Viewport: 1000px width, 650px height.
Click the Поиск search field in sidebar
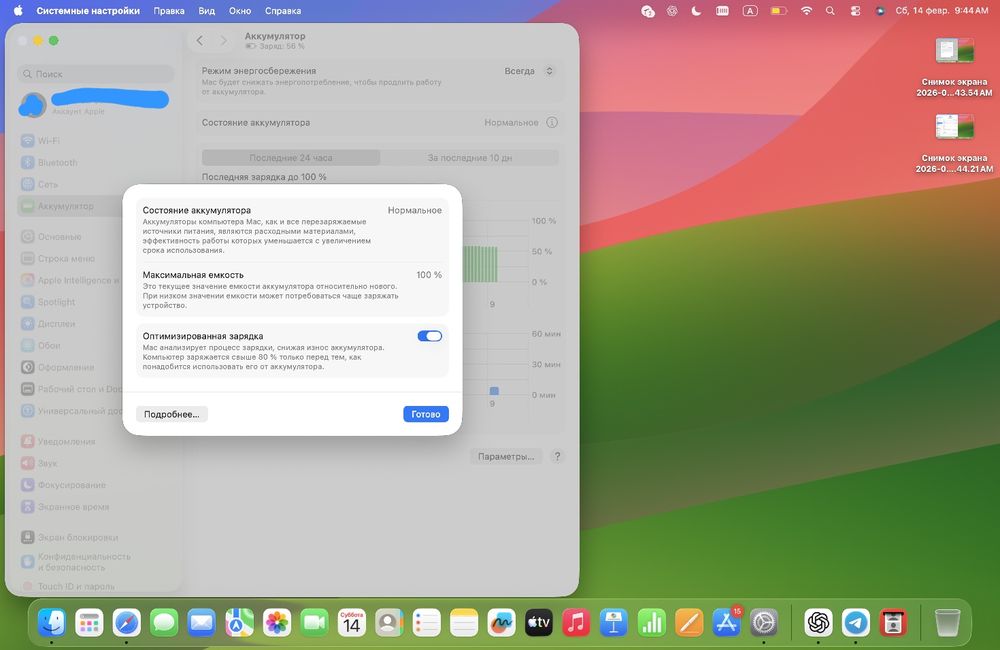tap(96, 74)
